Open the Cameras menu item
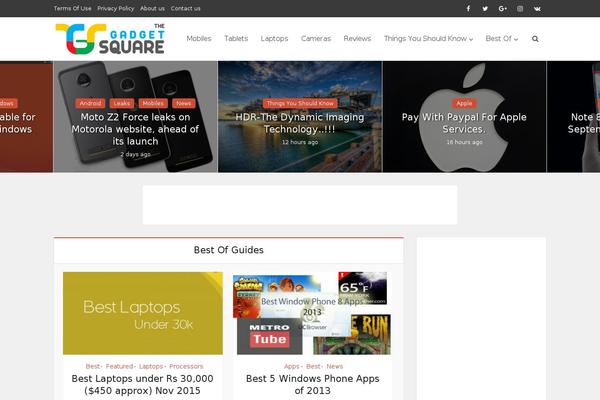This screenshot has height=400, width=600. 316,39
